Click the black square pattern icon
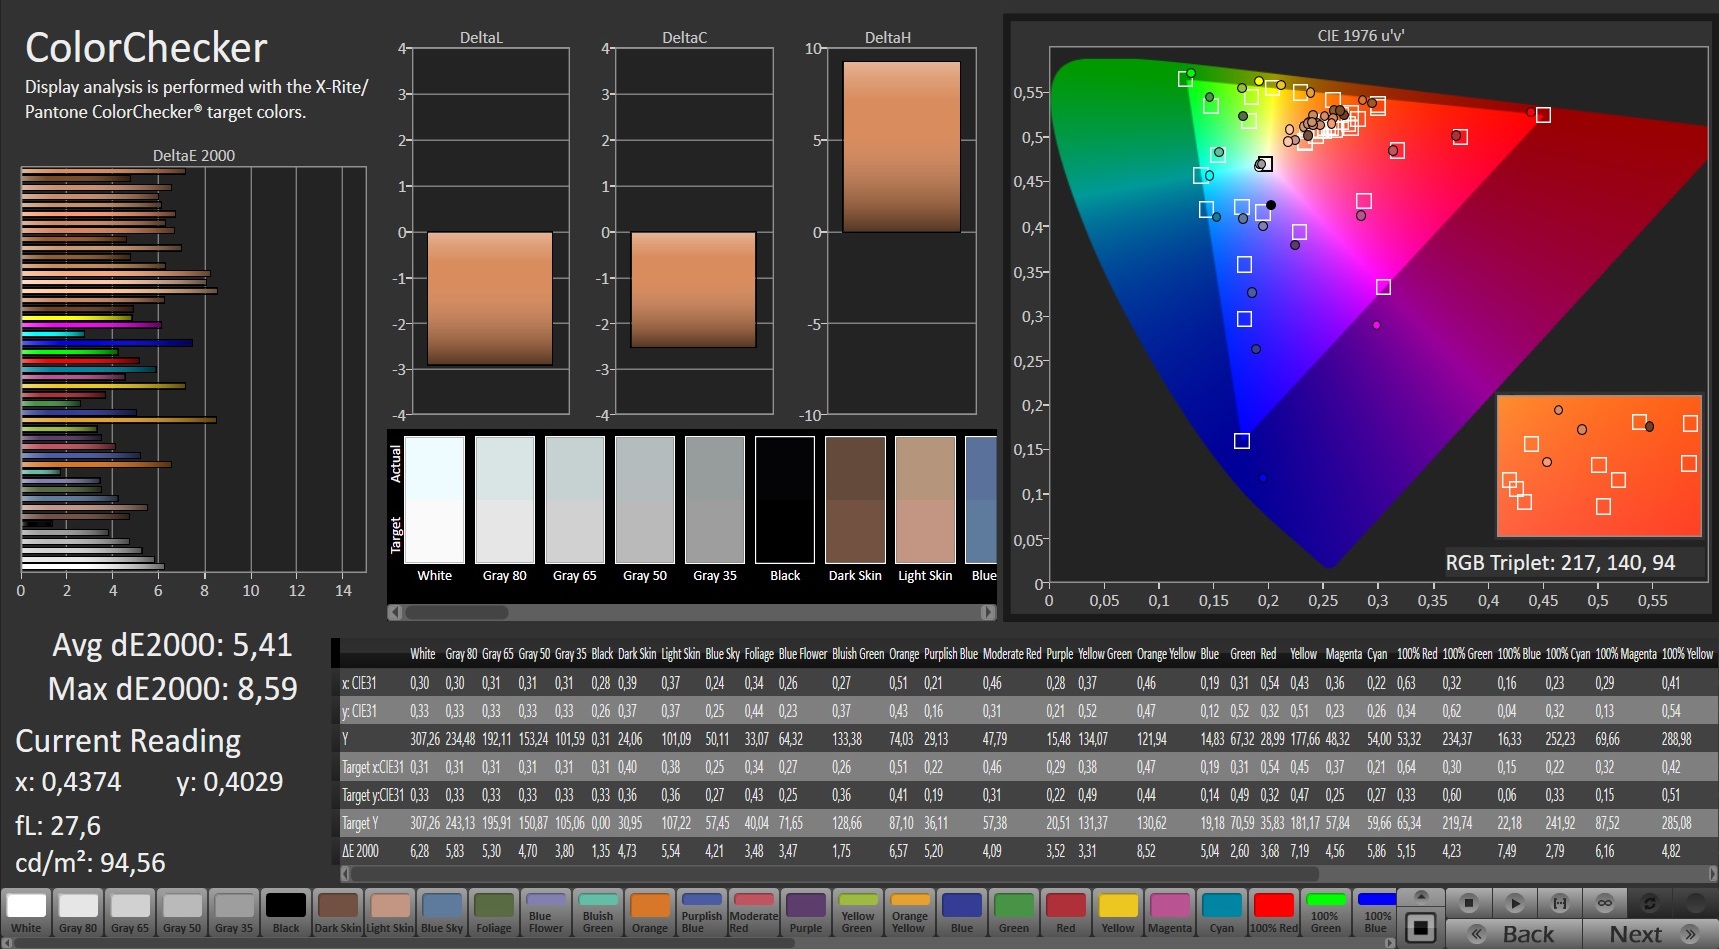Image resolution: width=1719 pixels, height=949 pixels. click(1420, 928)
